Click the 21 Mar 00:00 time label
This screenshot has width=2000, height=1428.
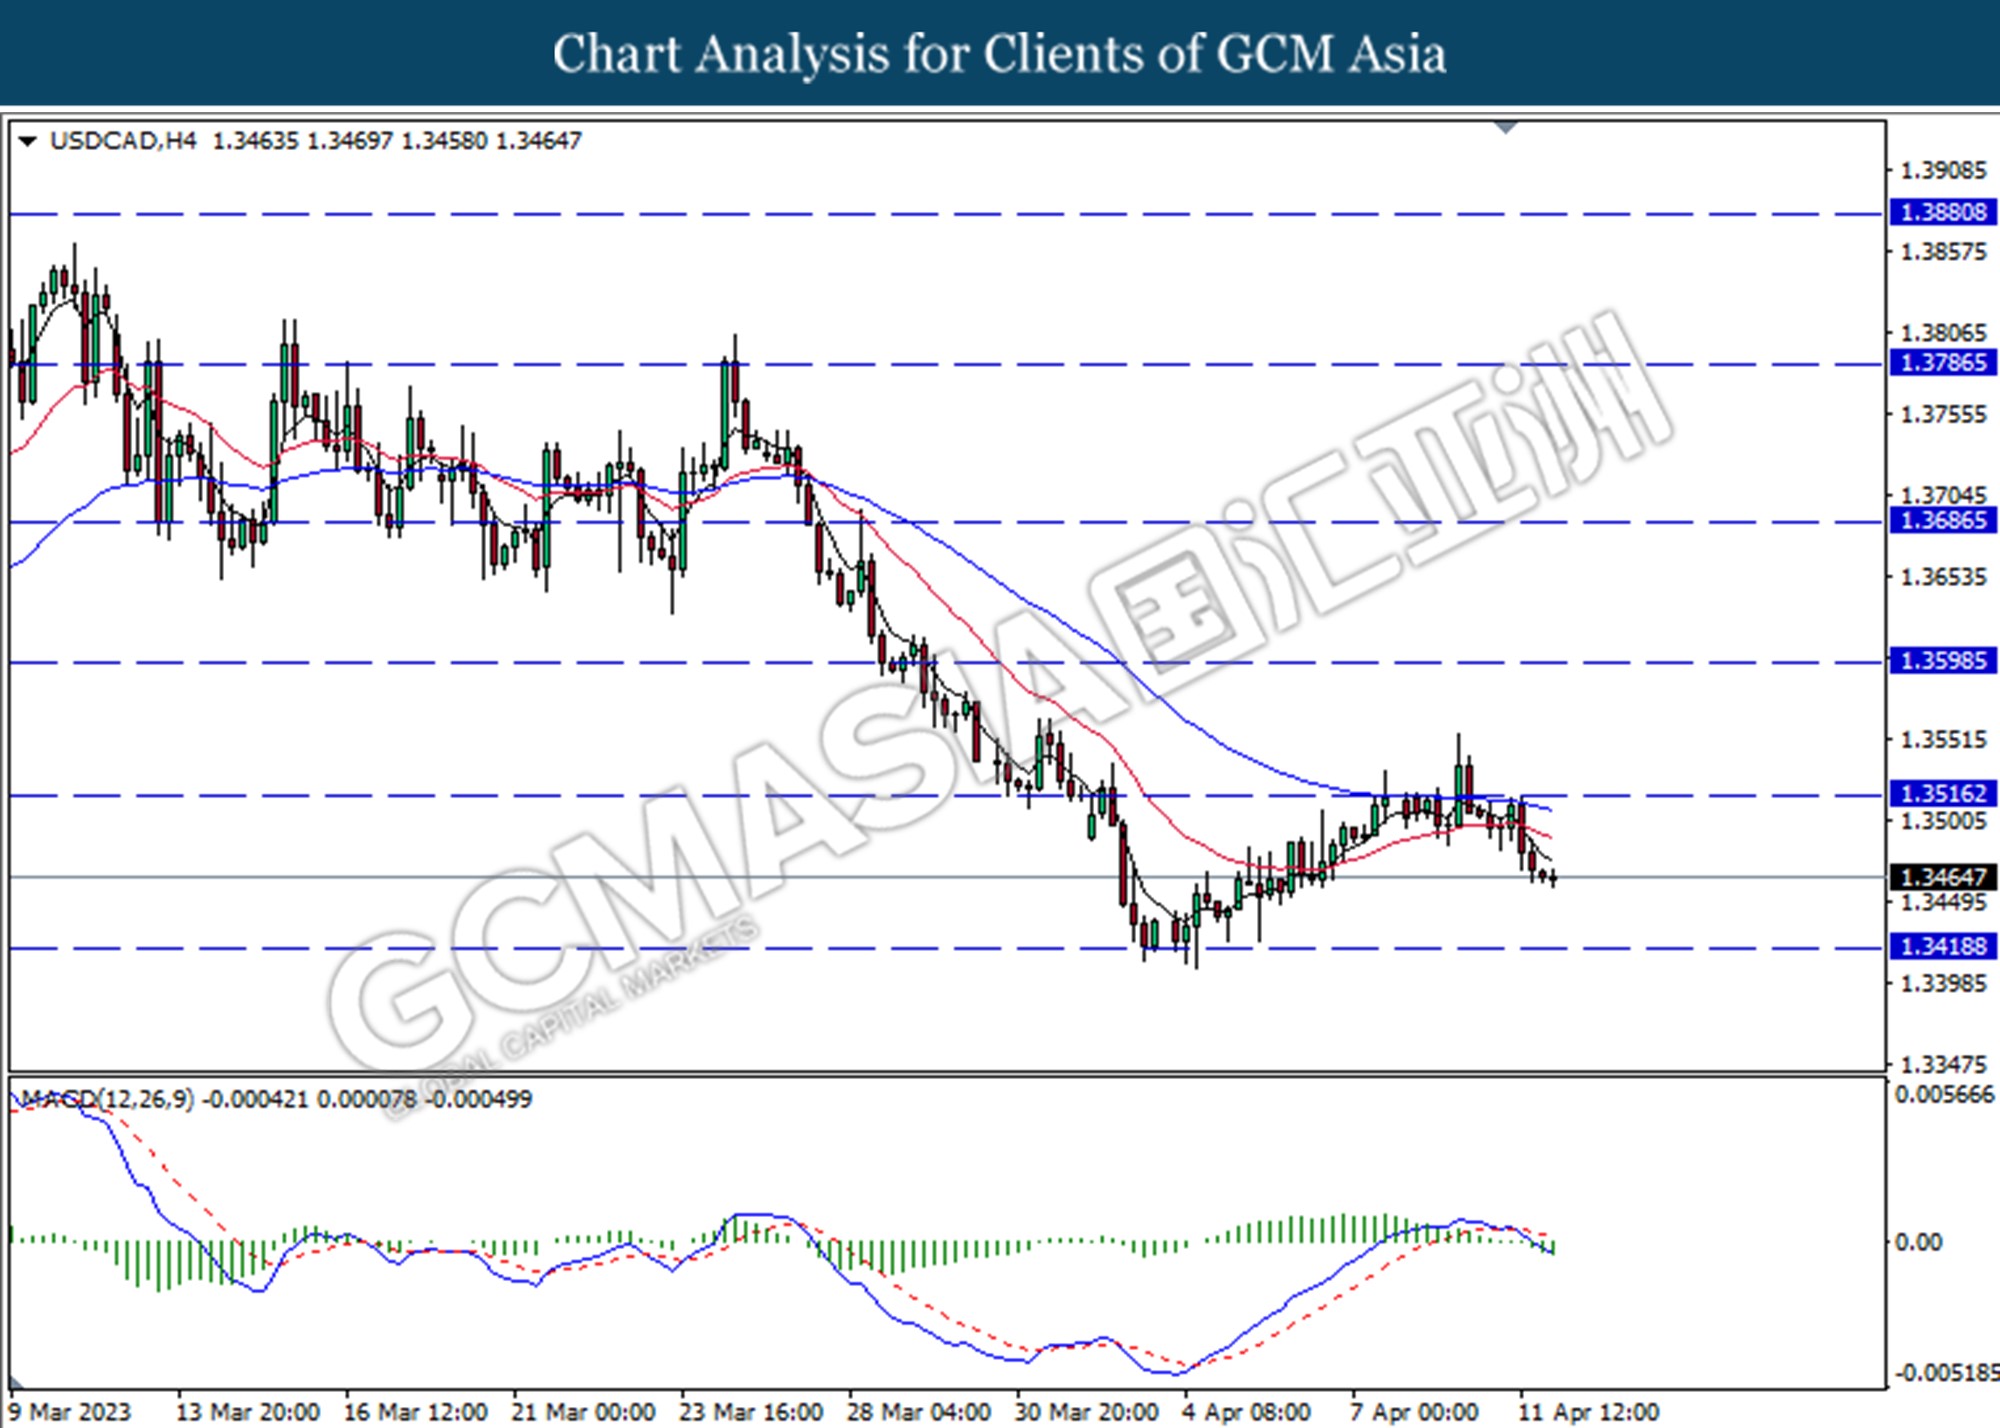(x=583, y=1412)
